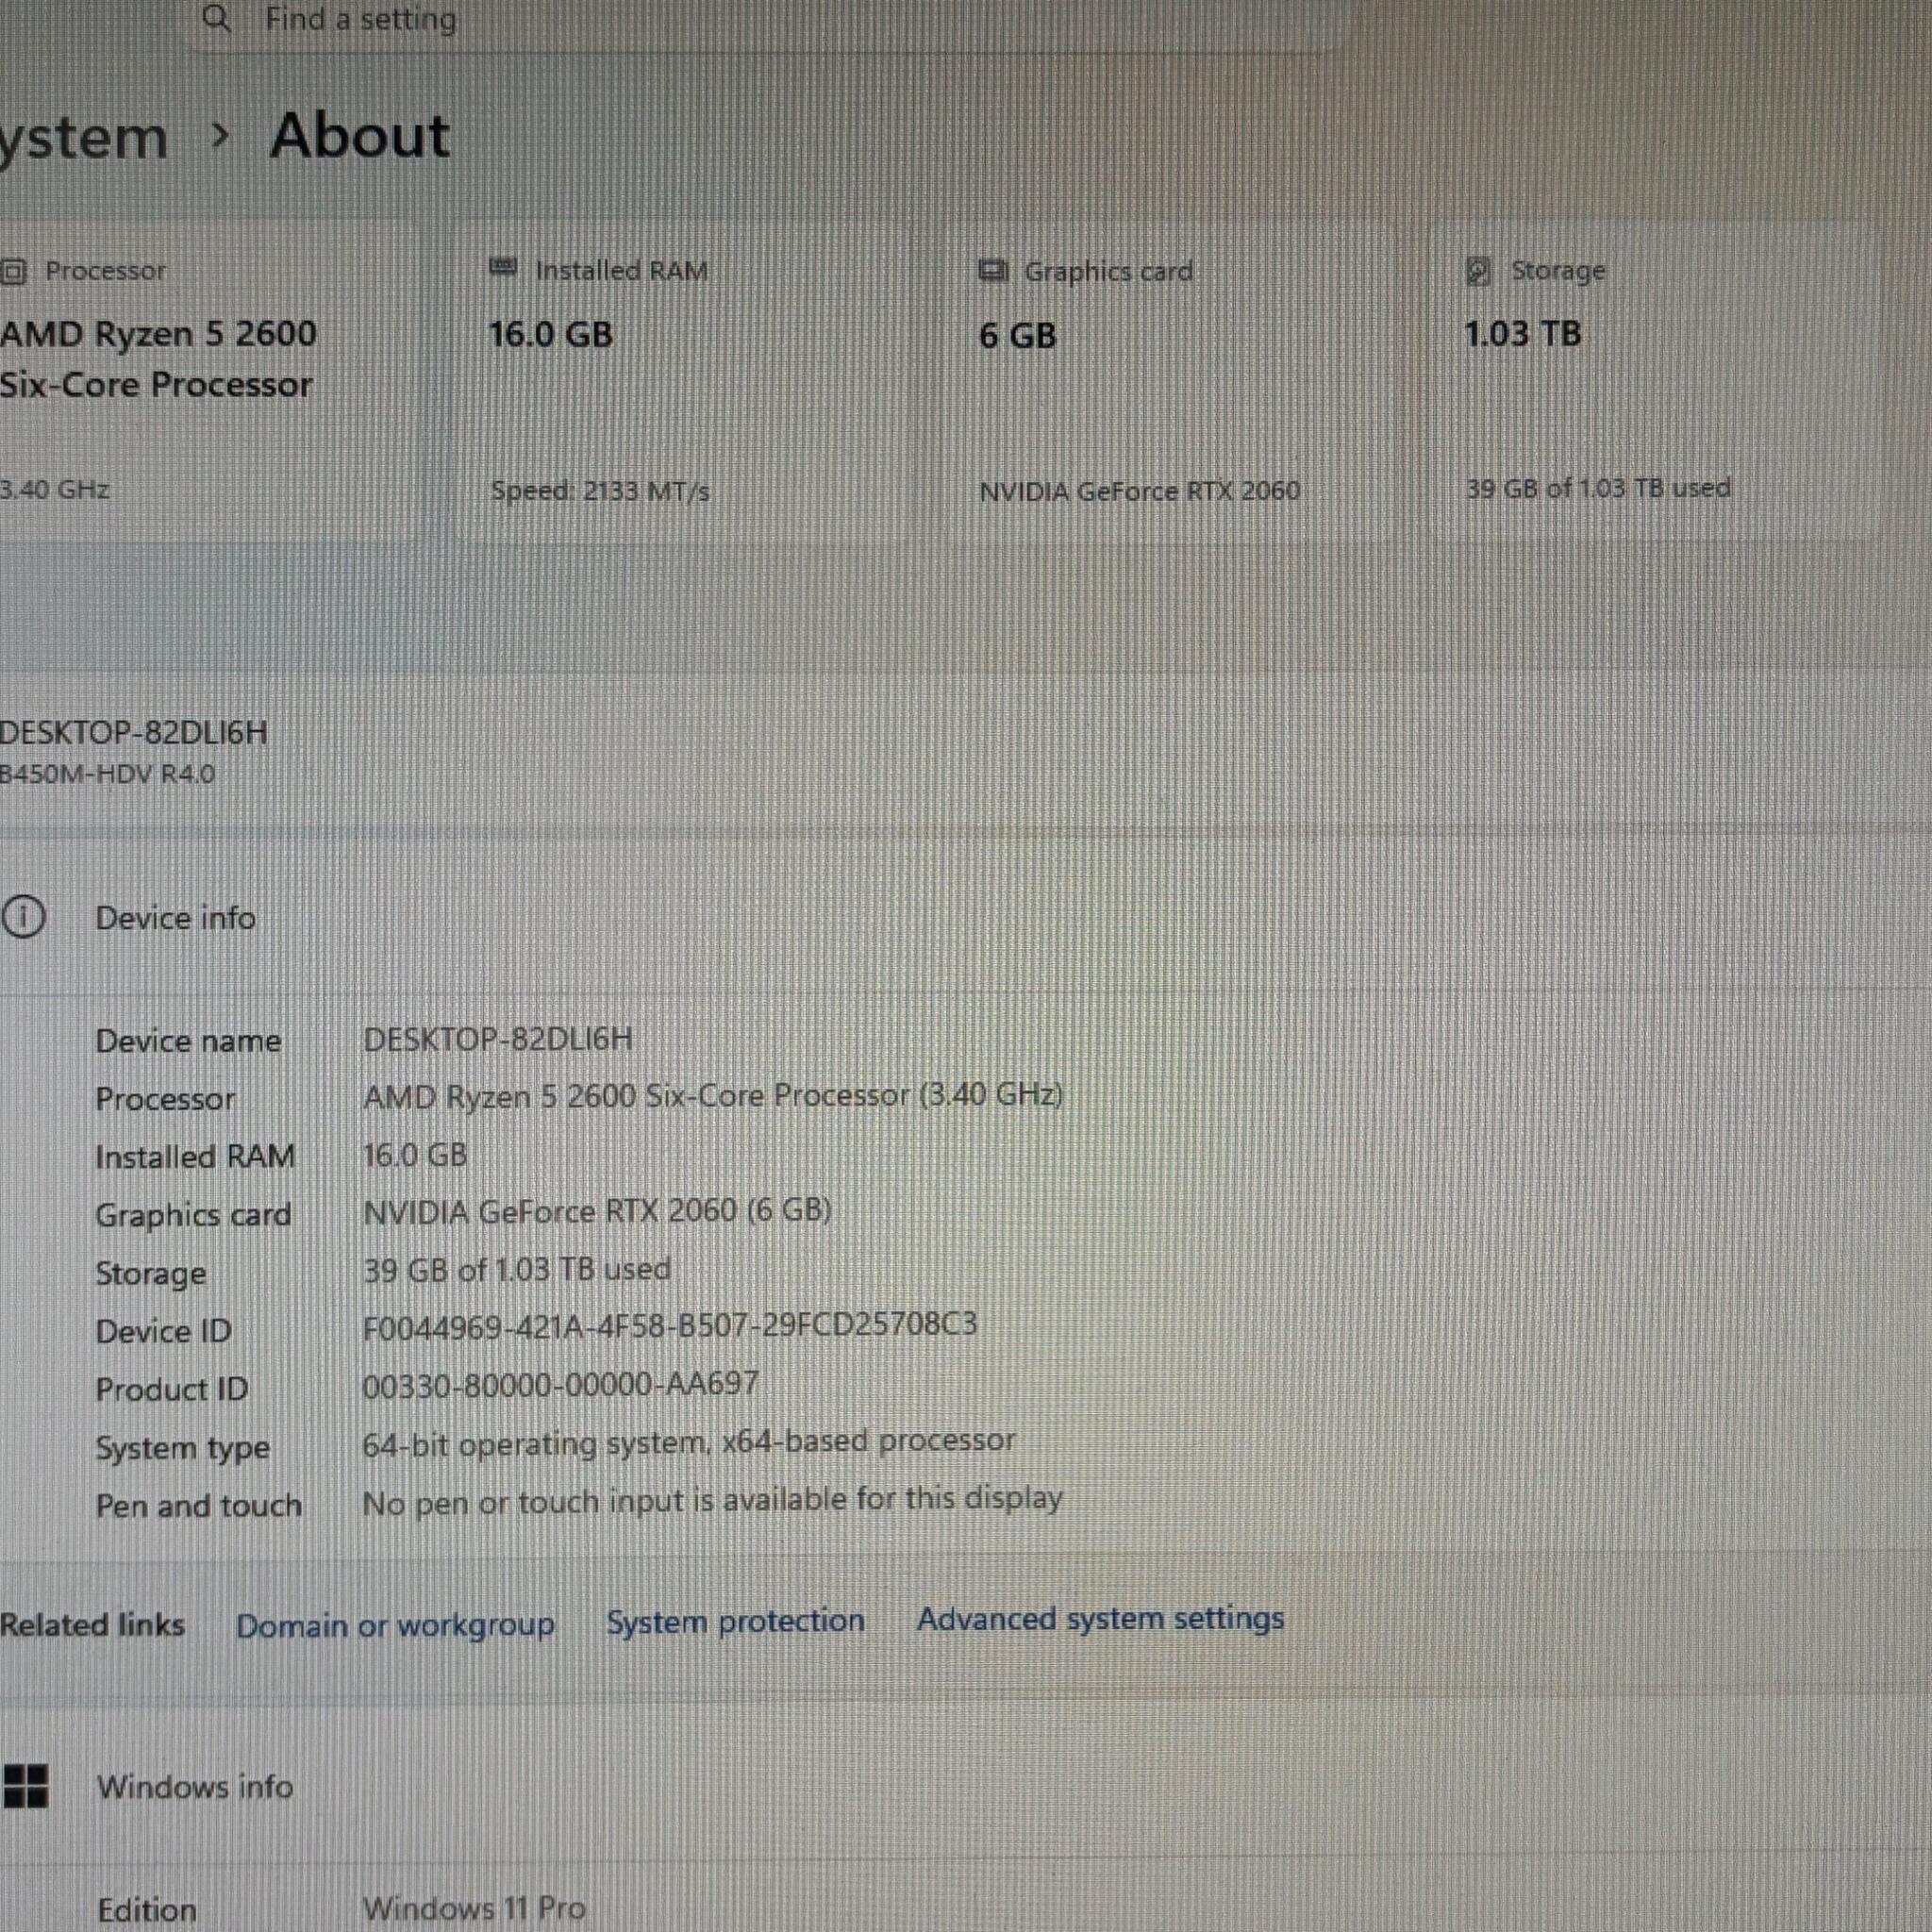Click 39 GB of 1.03 TB used in Device info row
The image size is (1932, 1932).
coord(517,1269)
